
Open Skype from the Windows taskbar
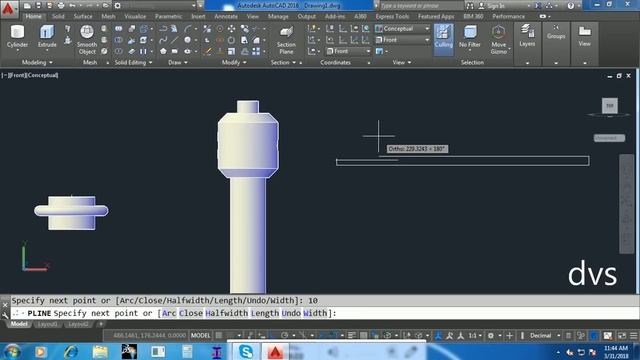click(246, 351)
